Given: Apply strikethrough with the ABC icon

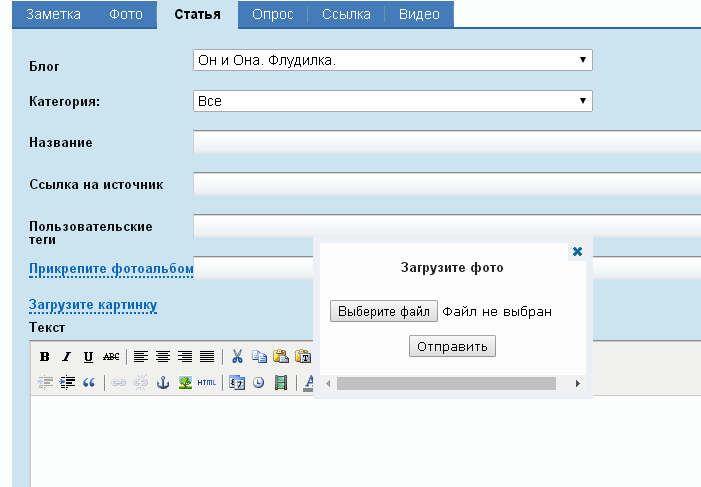Looking at the screenshot, I should [111, 356].
